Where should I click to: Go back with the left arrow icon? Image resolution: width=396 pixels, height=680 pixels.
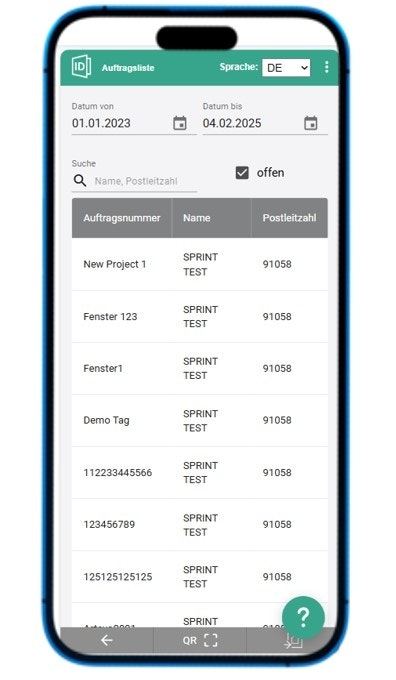click(x=106, y=640)
